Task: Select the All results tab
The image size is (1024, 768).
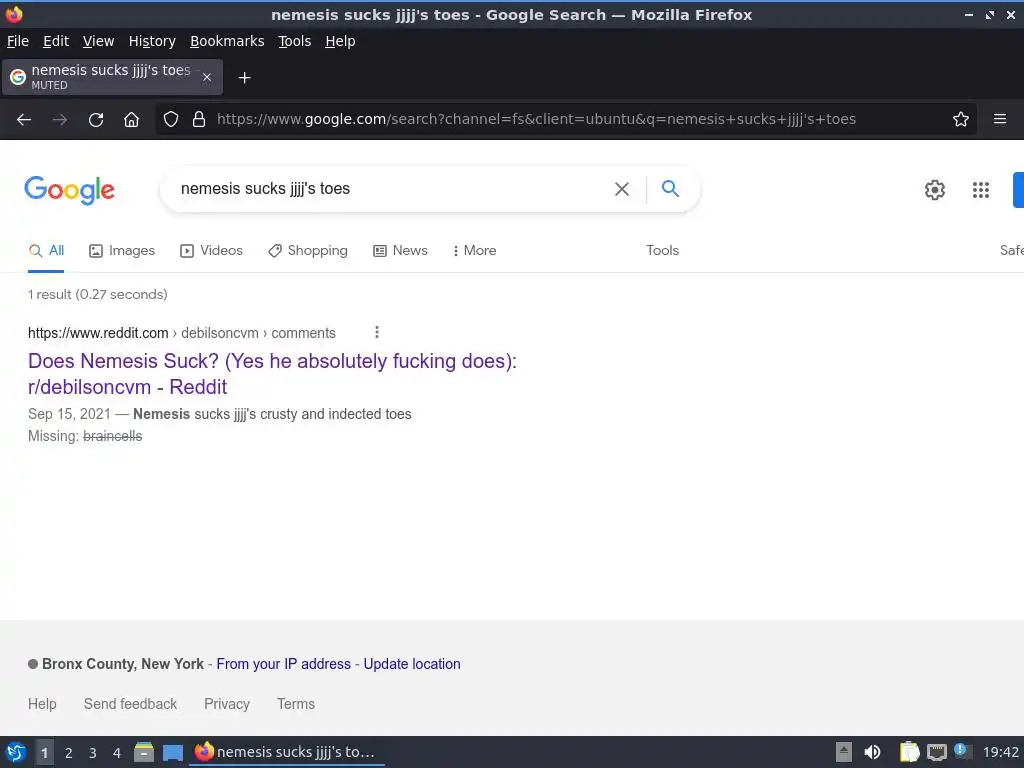Action: click(46, 251)
